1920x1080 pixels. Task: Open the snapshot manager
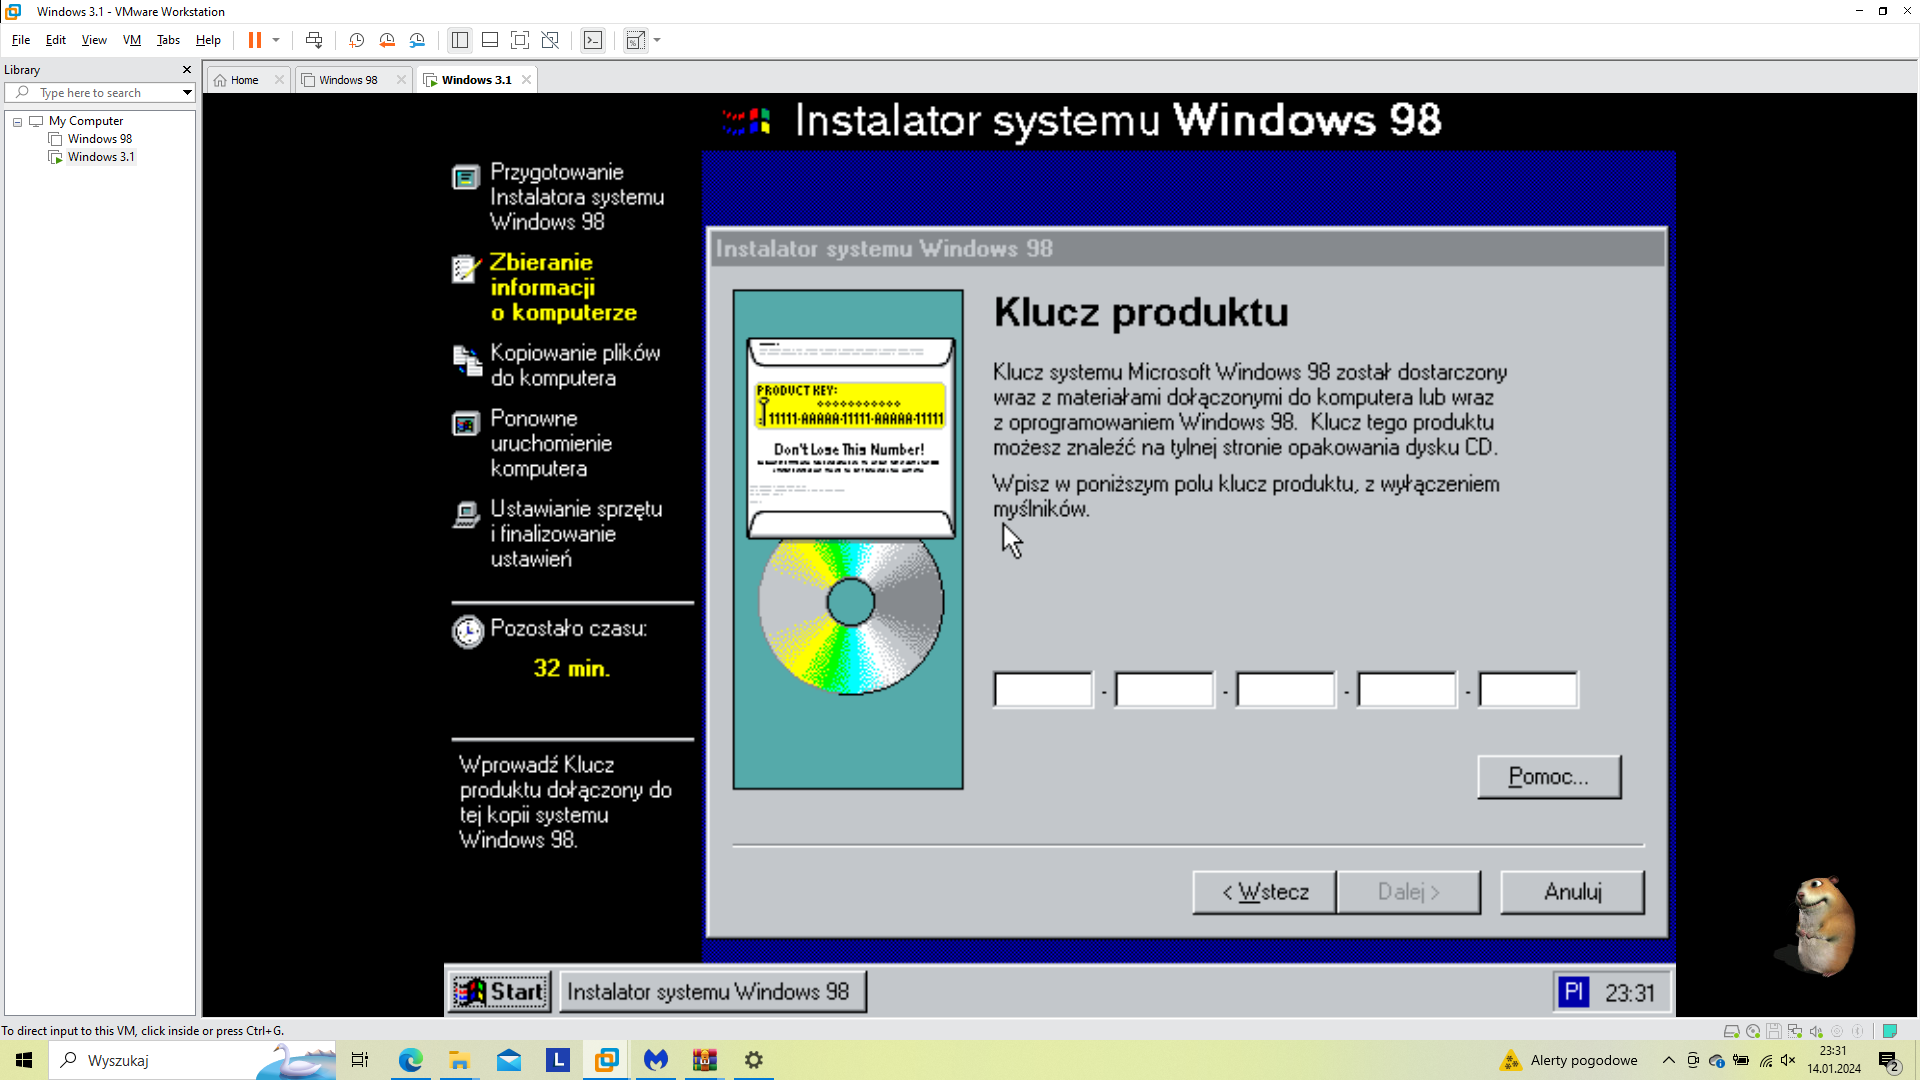[417, 40]
